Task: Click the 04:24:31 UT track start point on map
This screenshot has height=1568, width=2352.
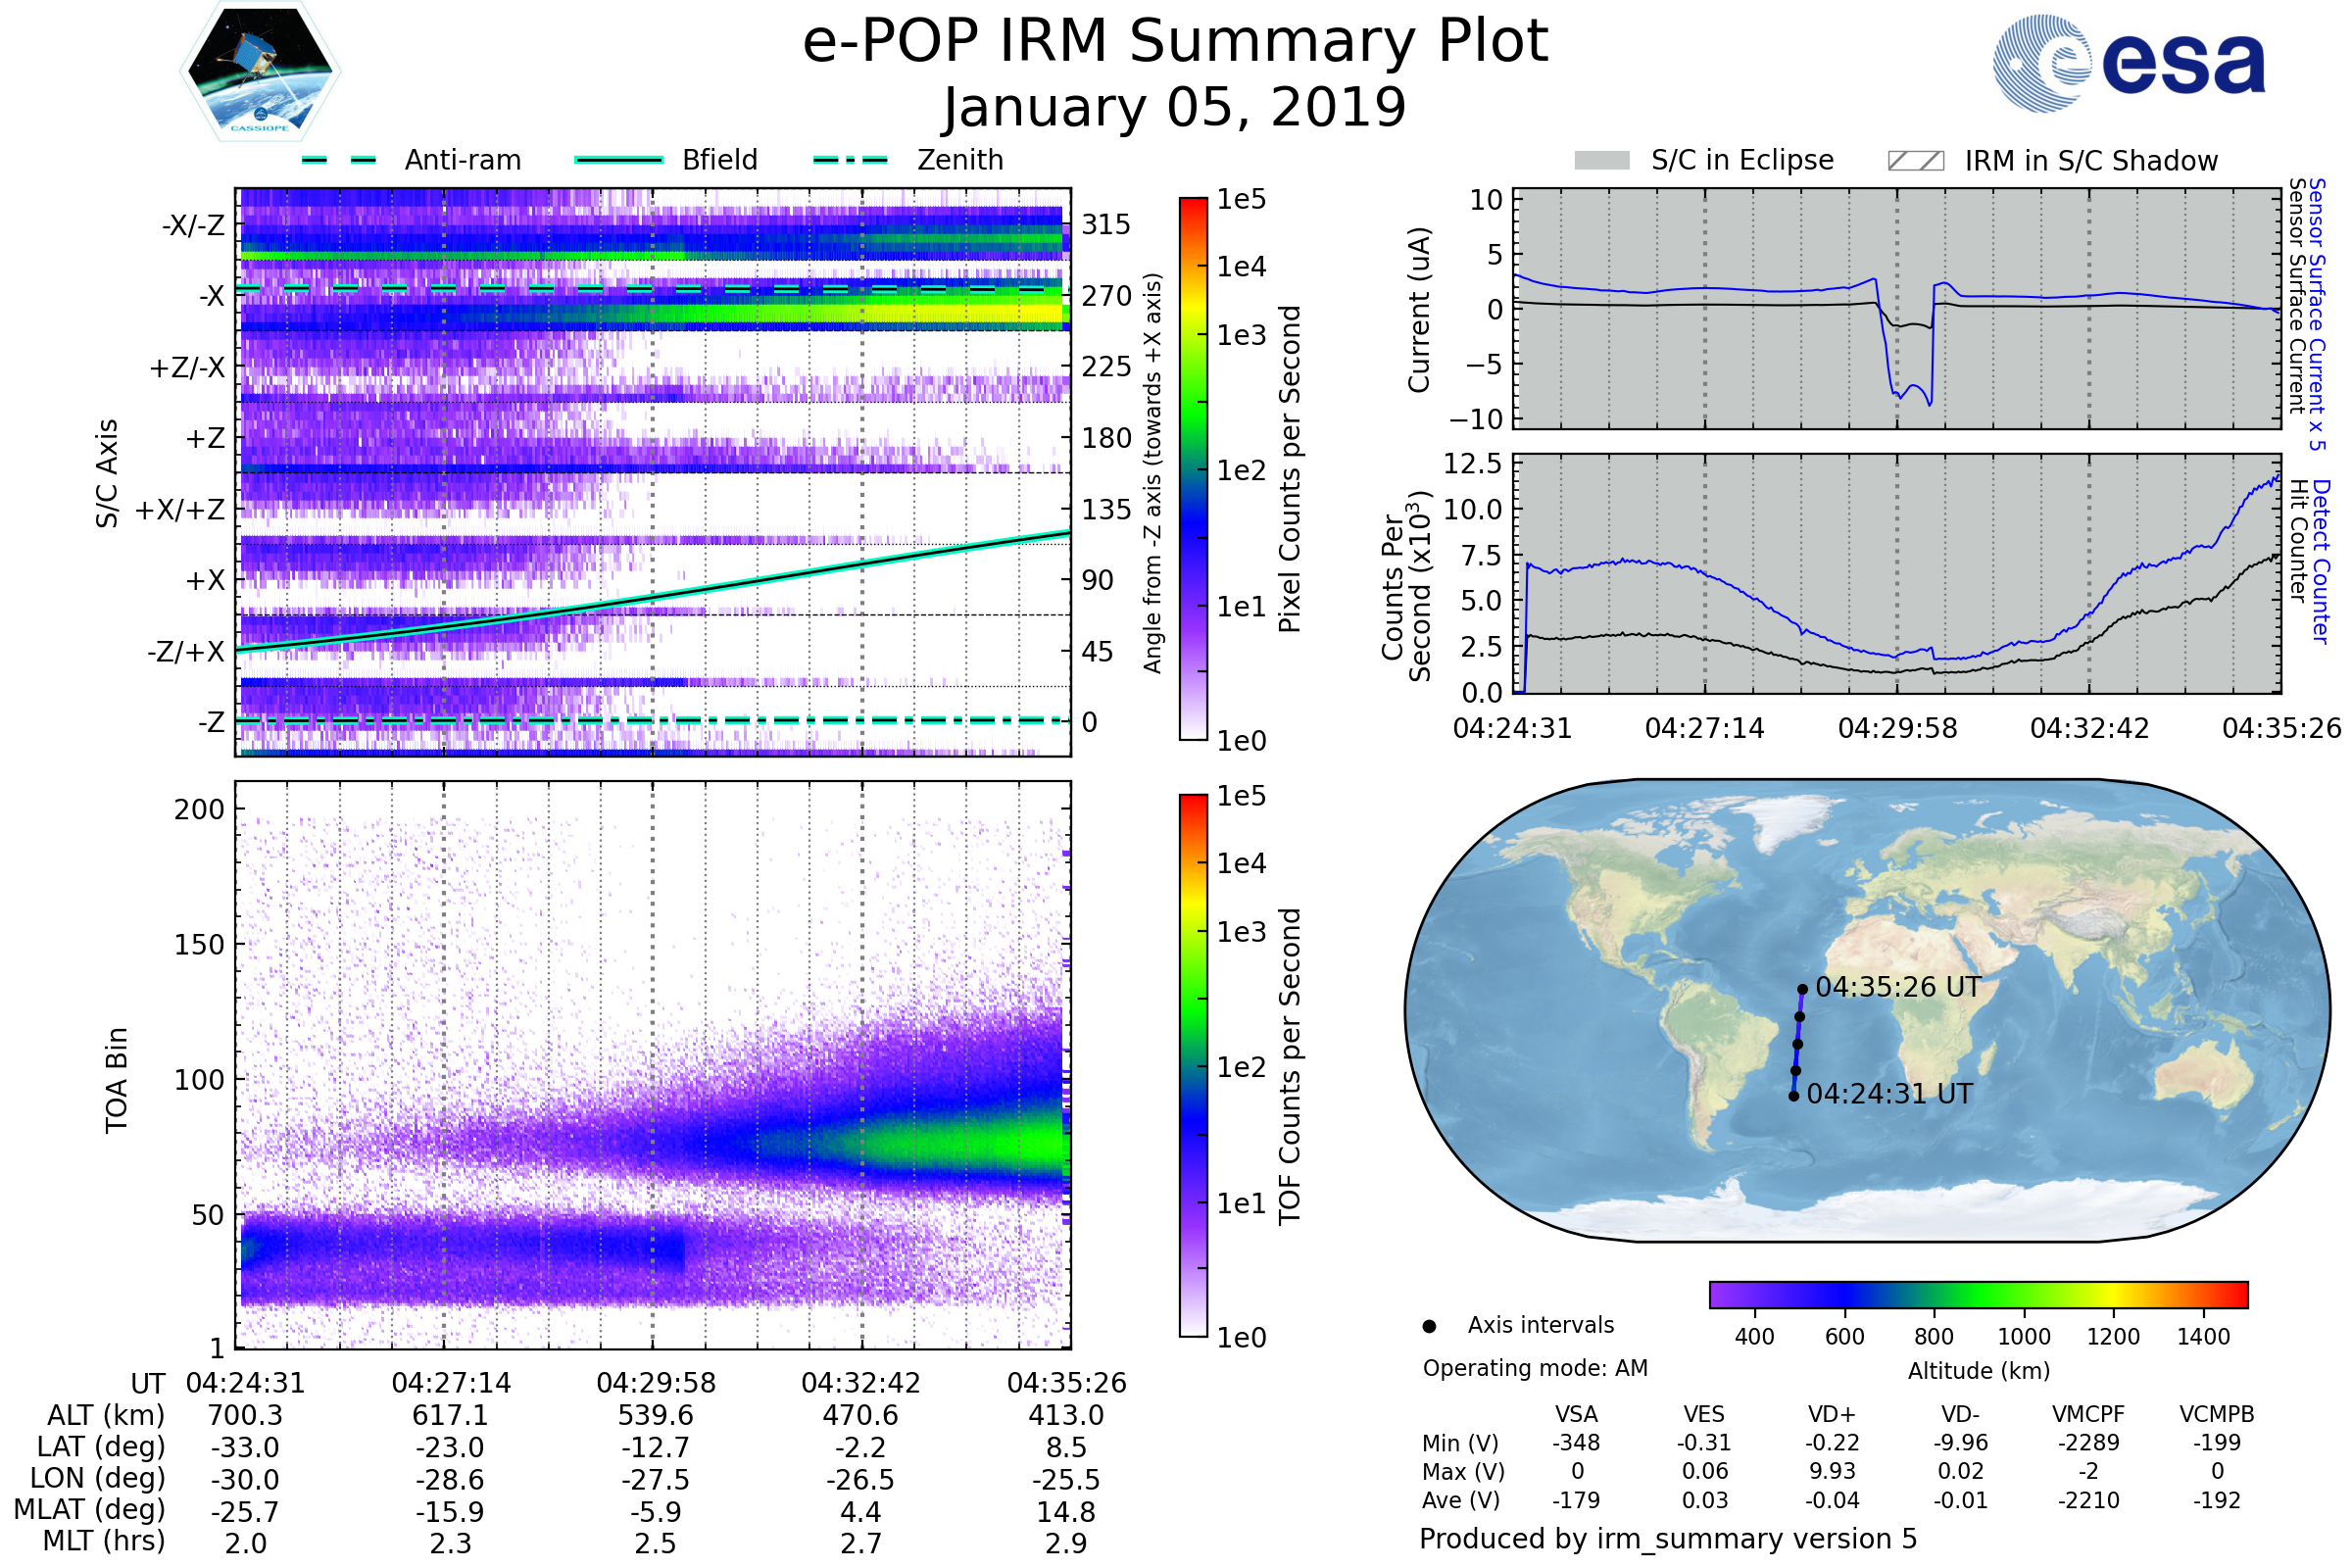Action: point(1793,1096)
